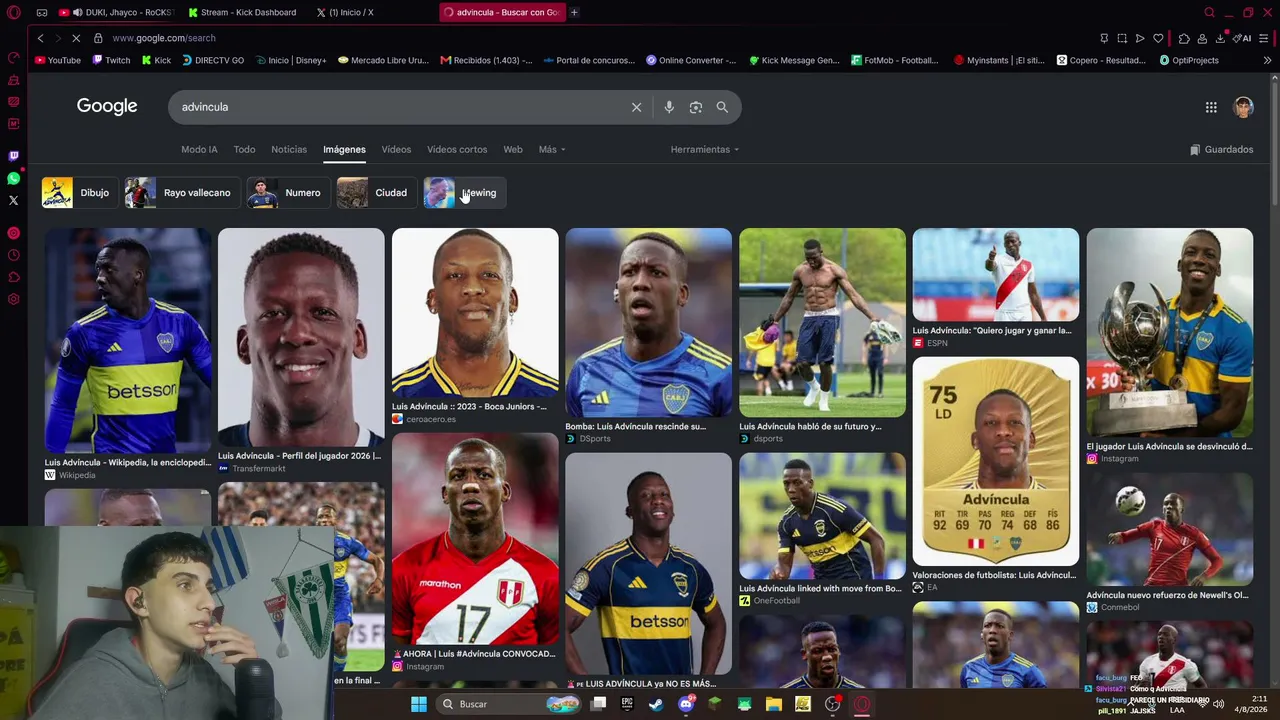Stop loading the current page
This screenshot has height=720, width=1280.
pos(77,38)
